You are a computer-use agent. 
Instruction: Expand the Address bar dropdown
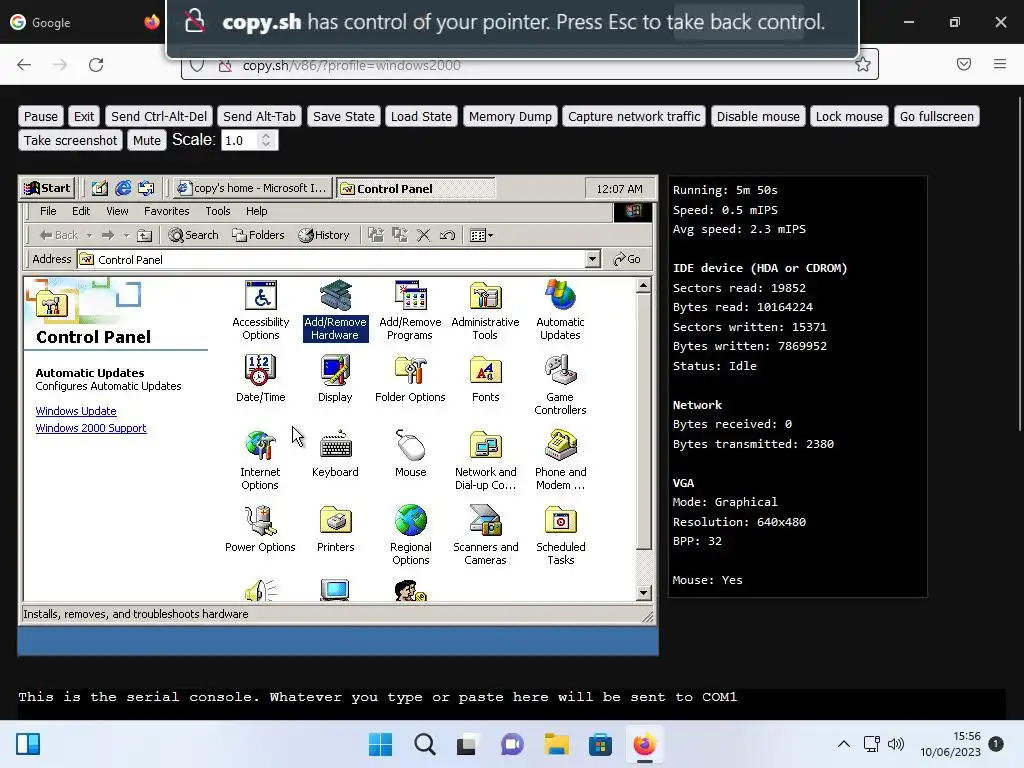[592, 259]
